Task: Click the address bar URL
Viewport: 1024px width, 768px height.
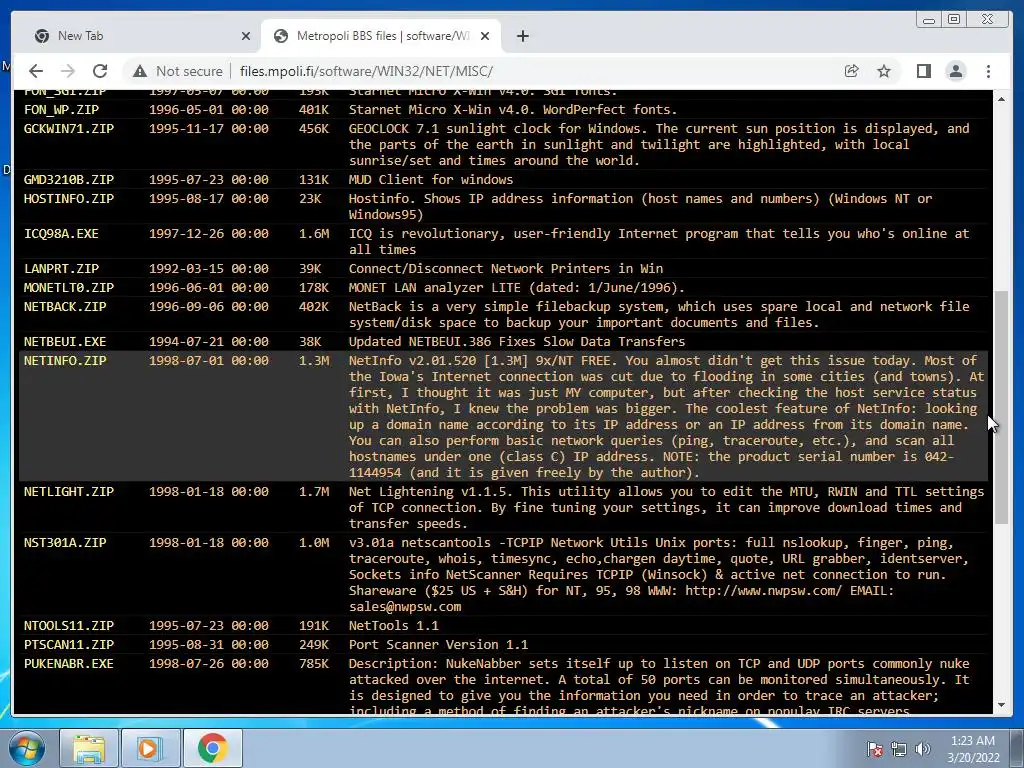Action: pos(366,71)
